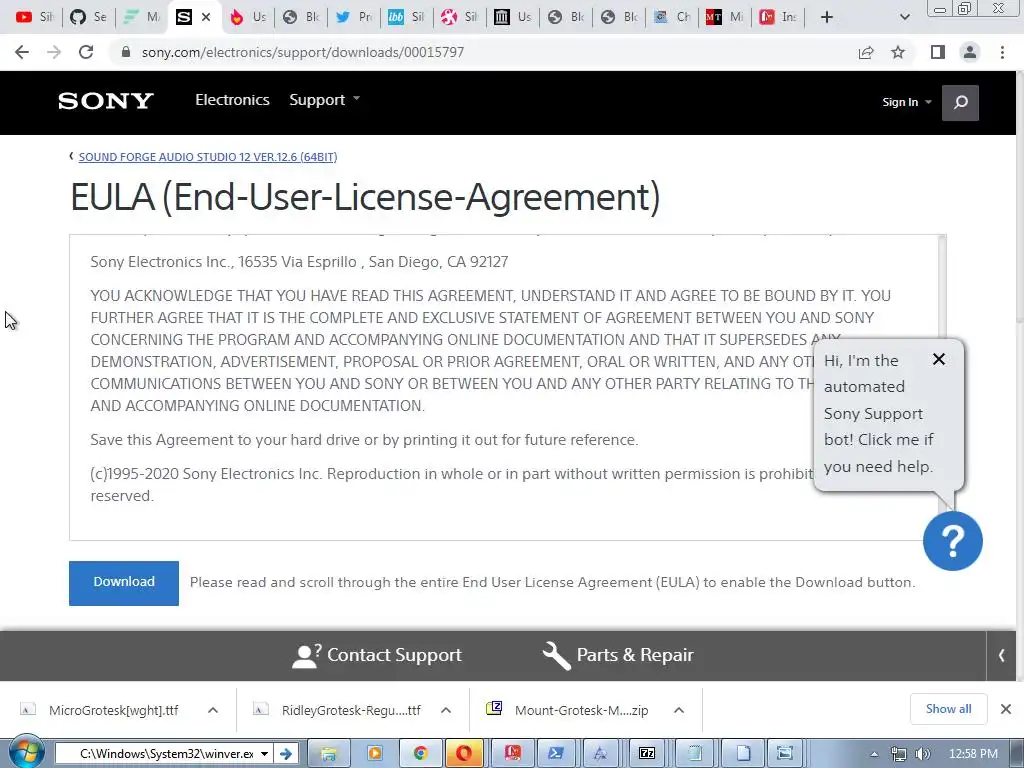Open a new browser tab
The width and height of the screenshot is (1024, 768).
827,17
